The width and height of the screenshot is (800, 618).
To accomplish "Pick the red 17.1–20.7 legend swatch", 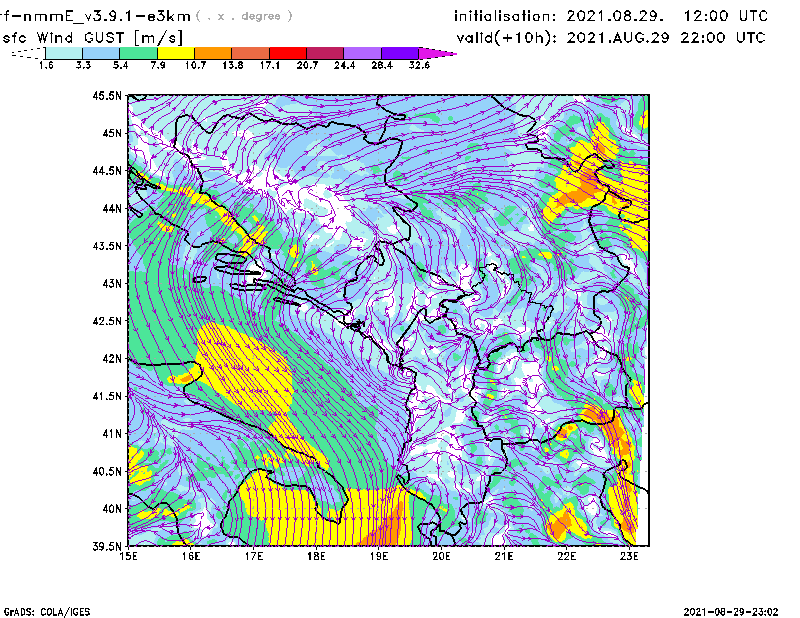I will pyautogui.click(x=288, y=53).
